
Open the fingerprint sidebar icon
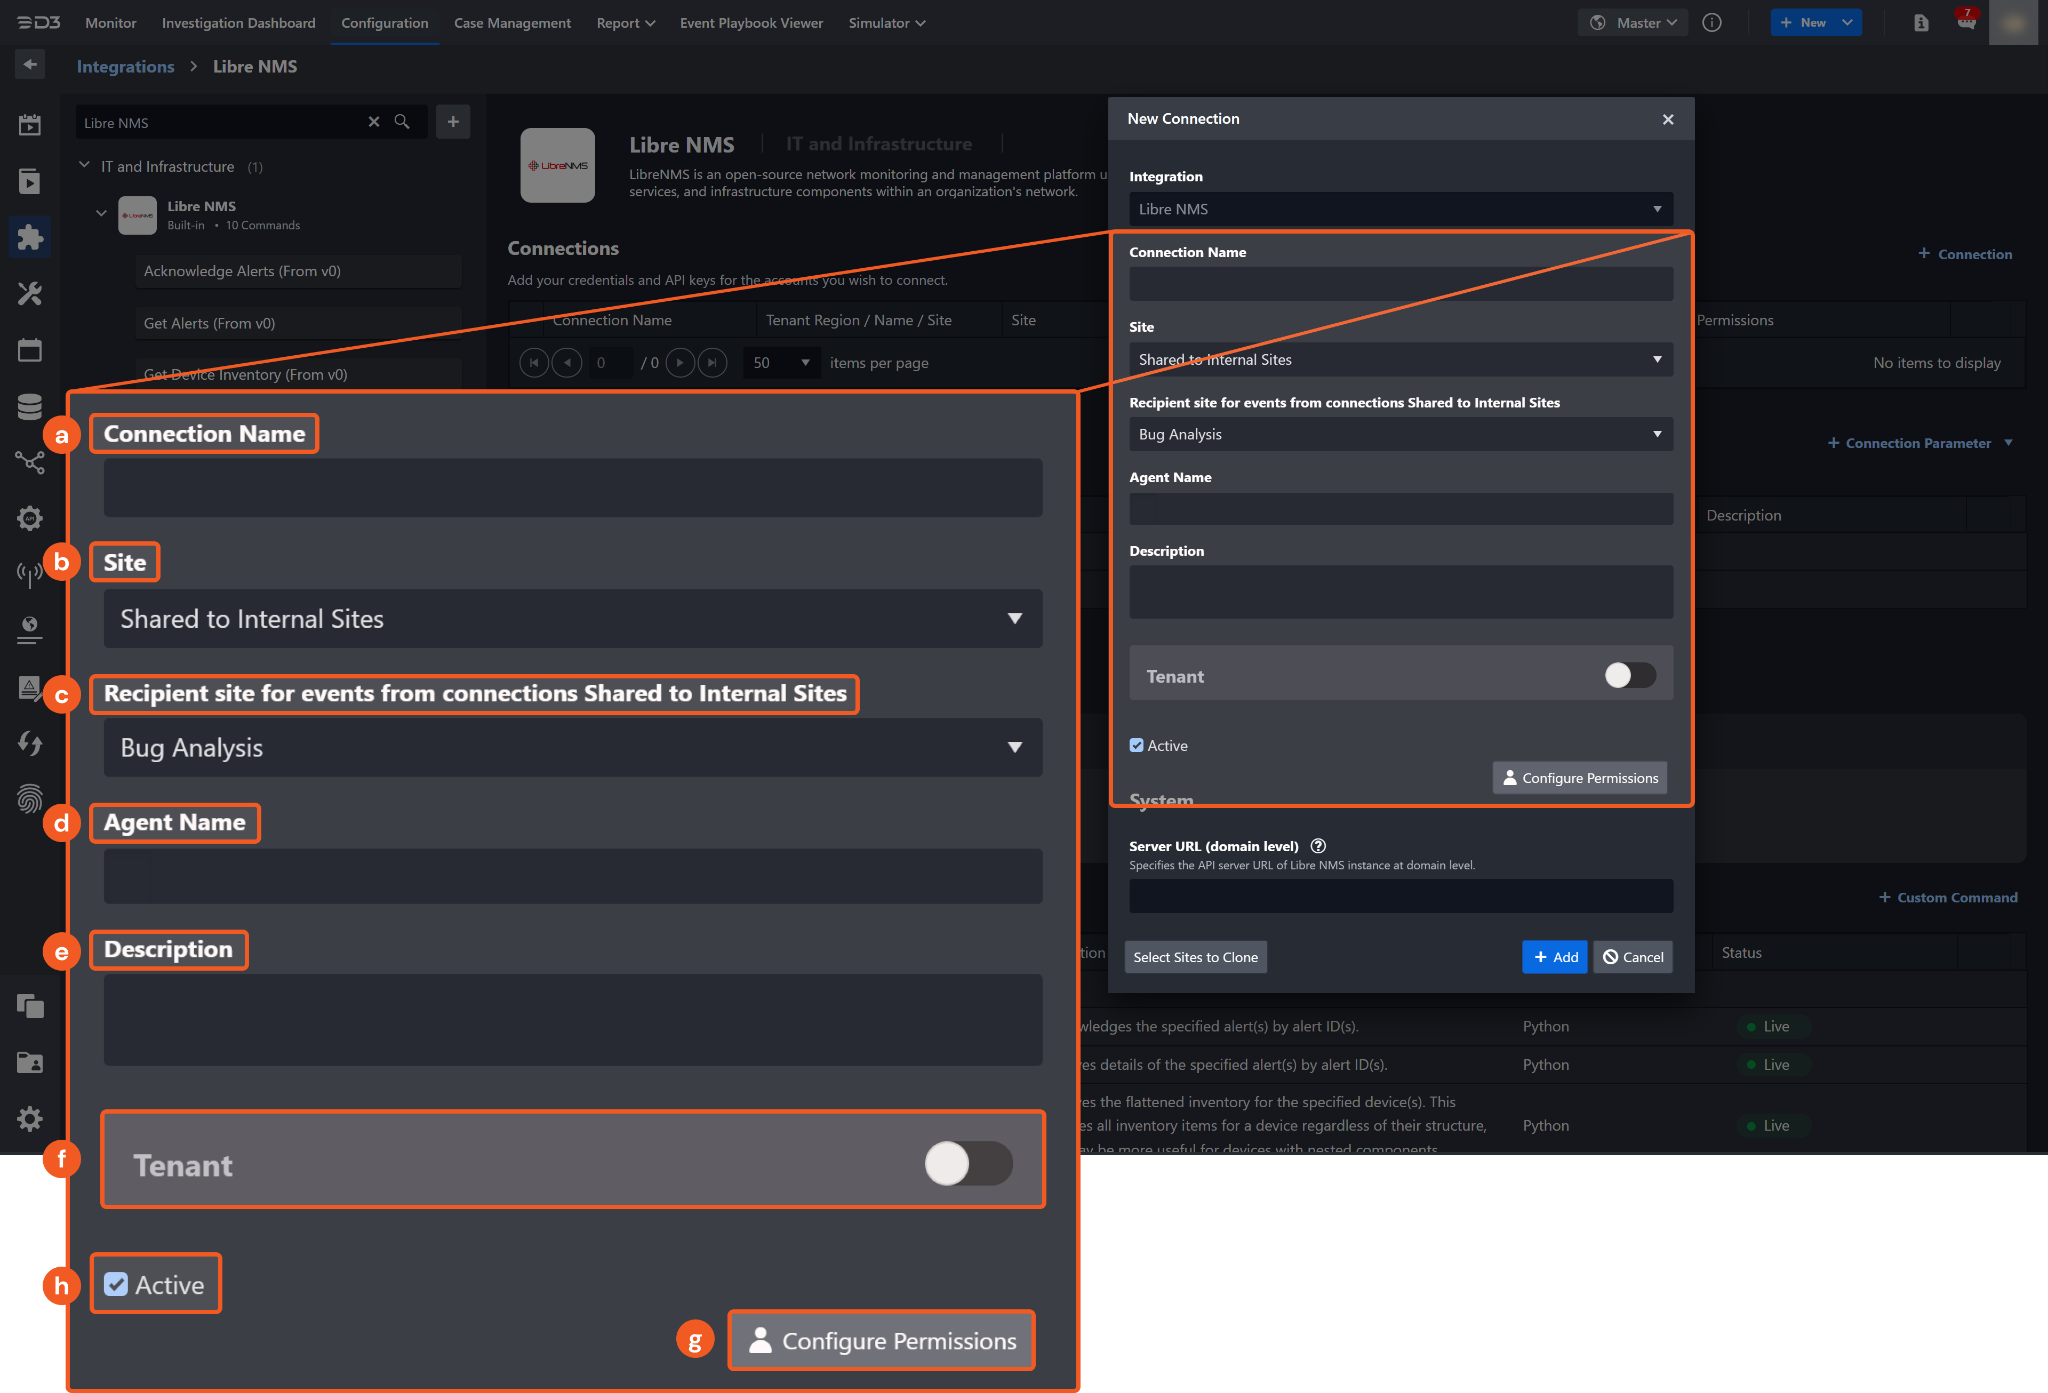pyautogui.click(x=30, y=798)
